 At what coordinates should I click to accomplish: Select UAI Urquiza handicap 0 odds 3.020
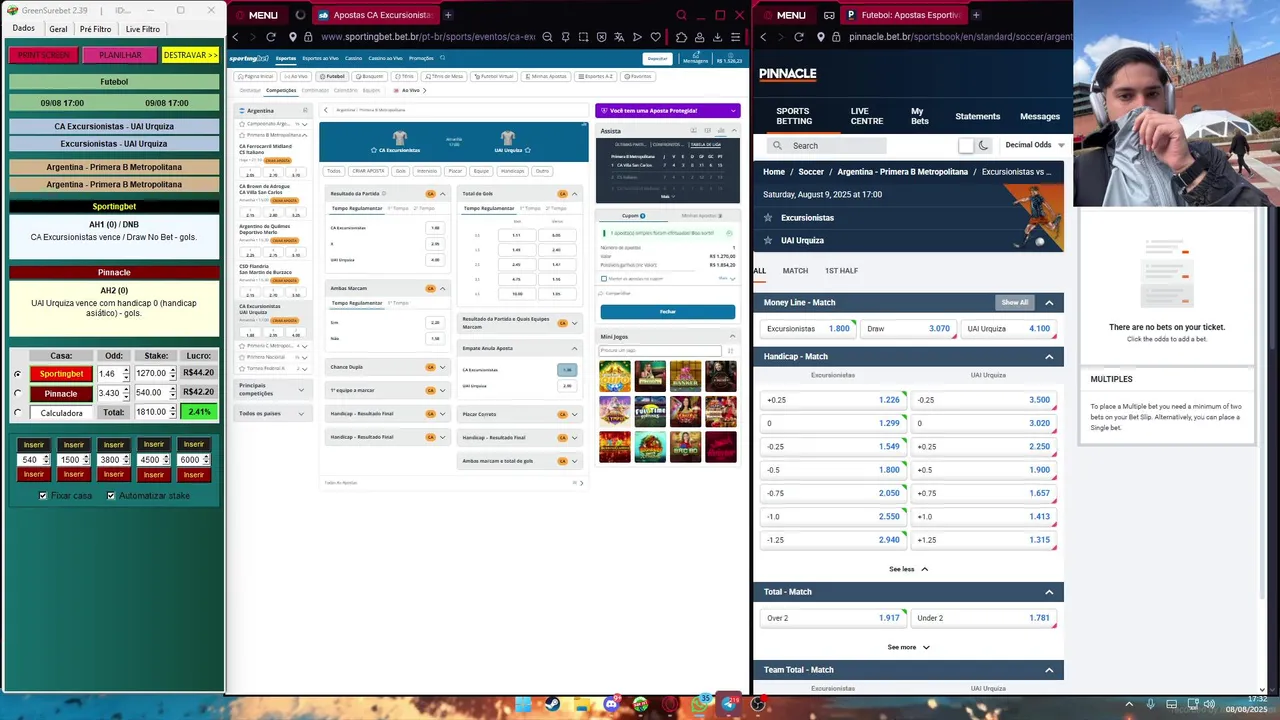(x=983, y=424)
